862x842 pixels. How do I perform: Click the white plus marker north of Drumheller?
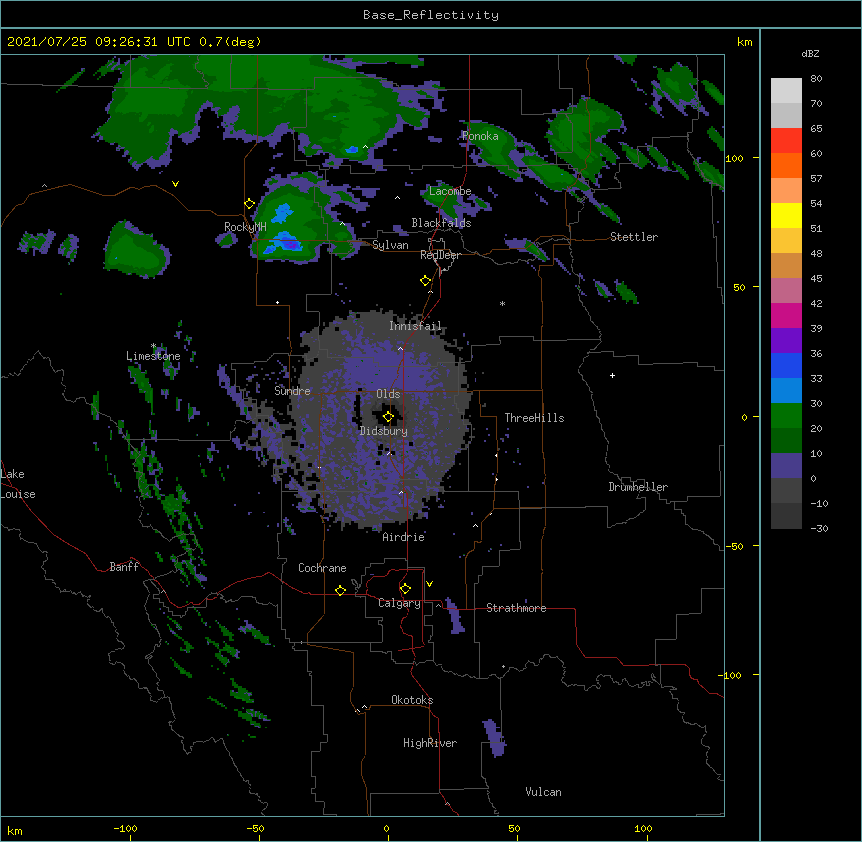pyautogui.click(x=612, y=375)
